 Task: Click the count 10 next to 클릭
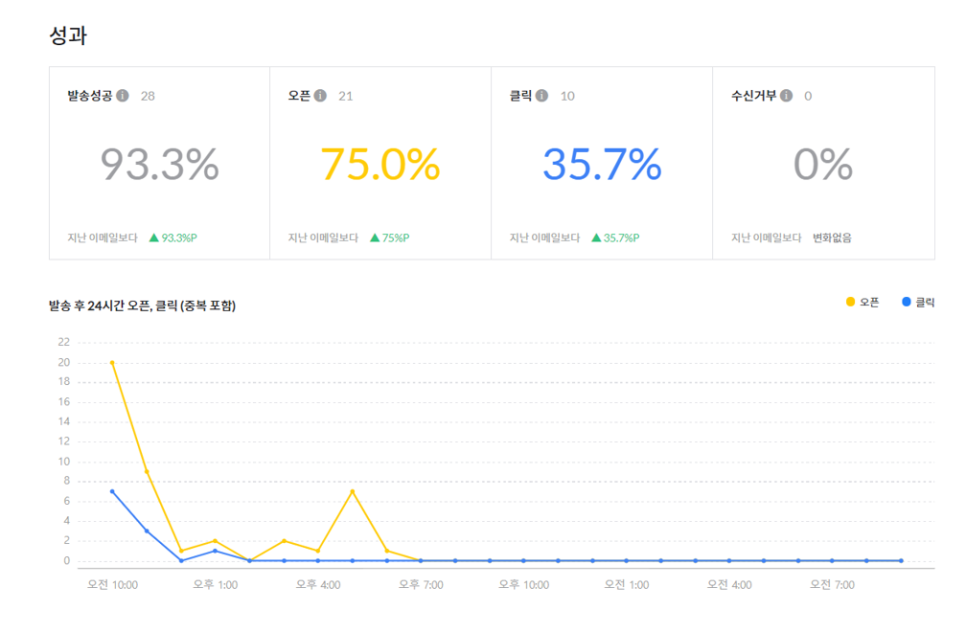567,96
